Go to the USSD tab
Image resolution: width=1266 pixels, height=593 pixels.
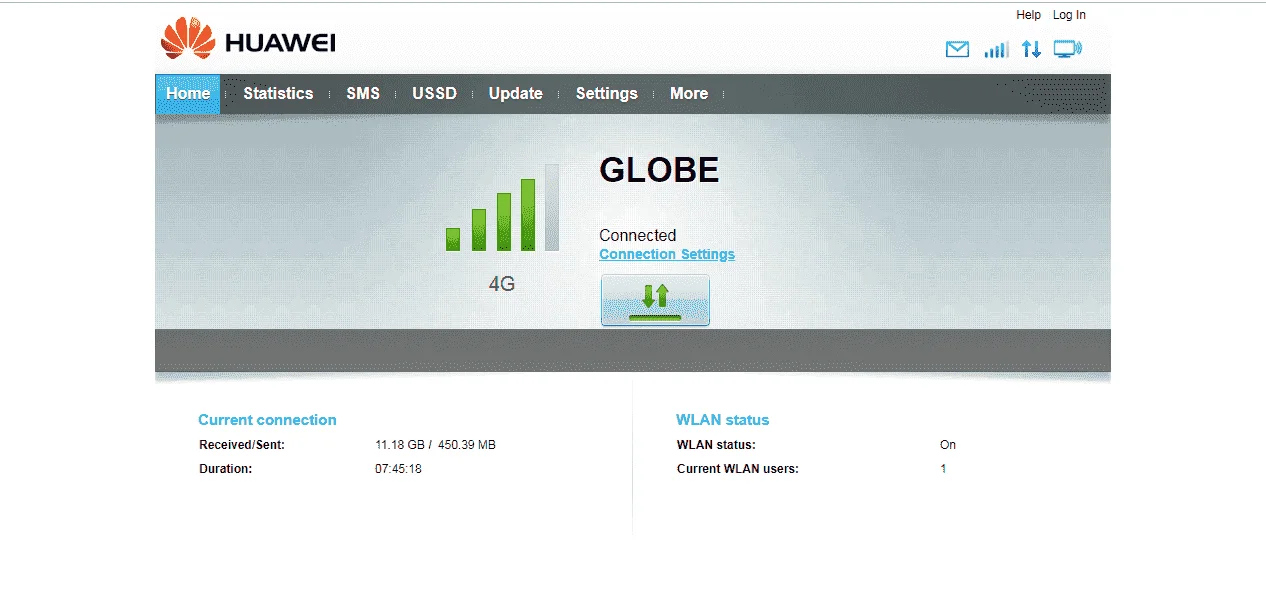tap(434, 93)
